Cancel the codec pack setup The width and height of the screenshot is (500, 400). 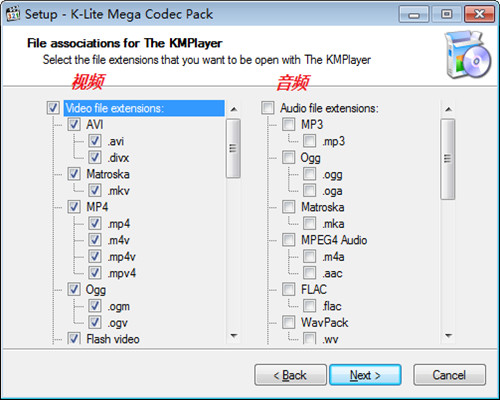[x=449, y=375]
